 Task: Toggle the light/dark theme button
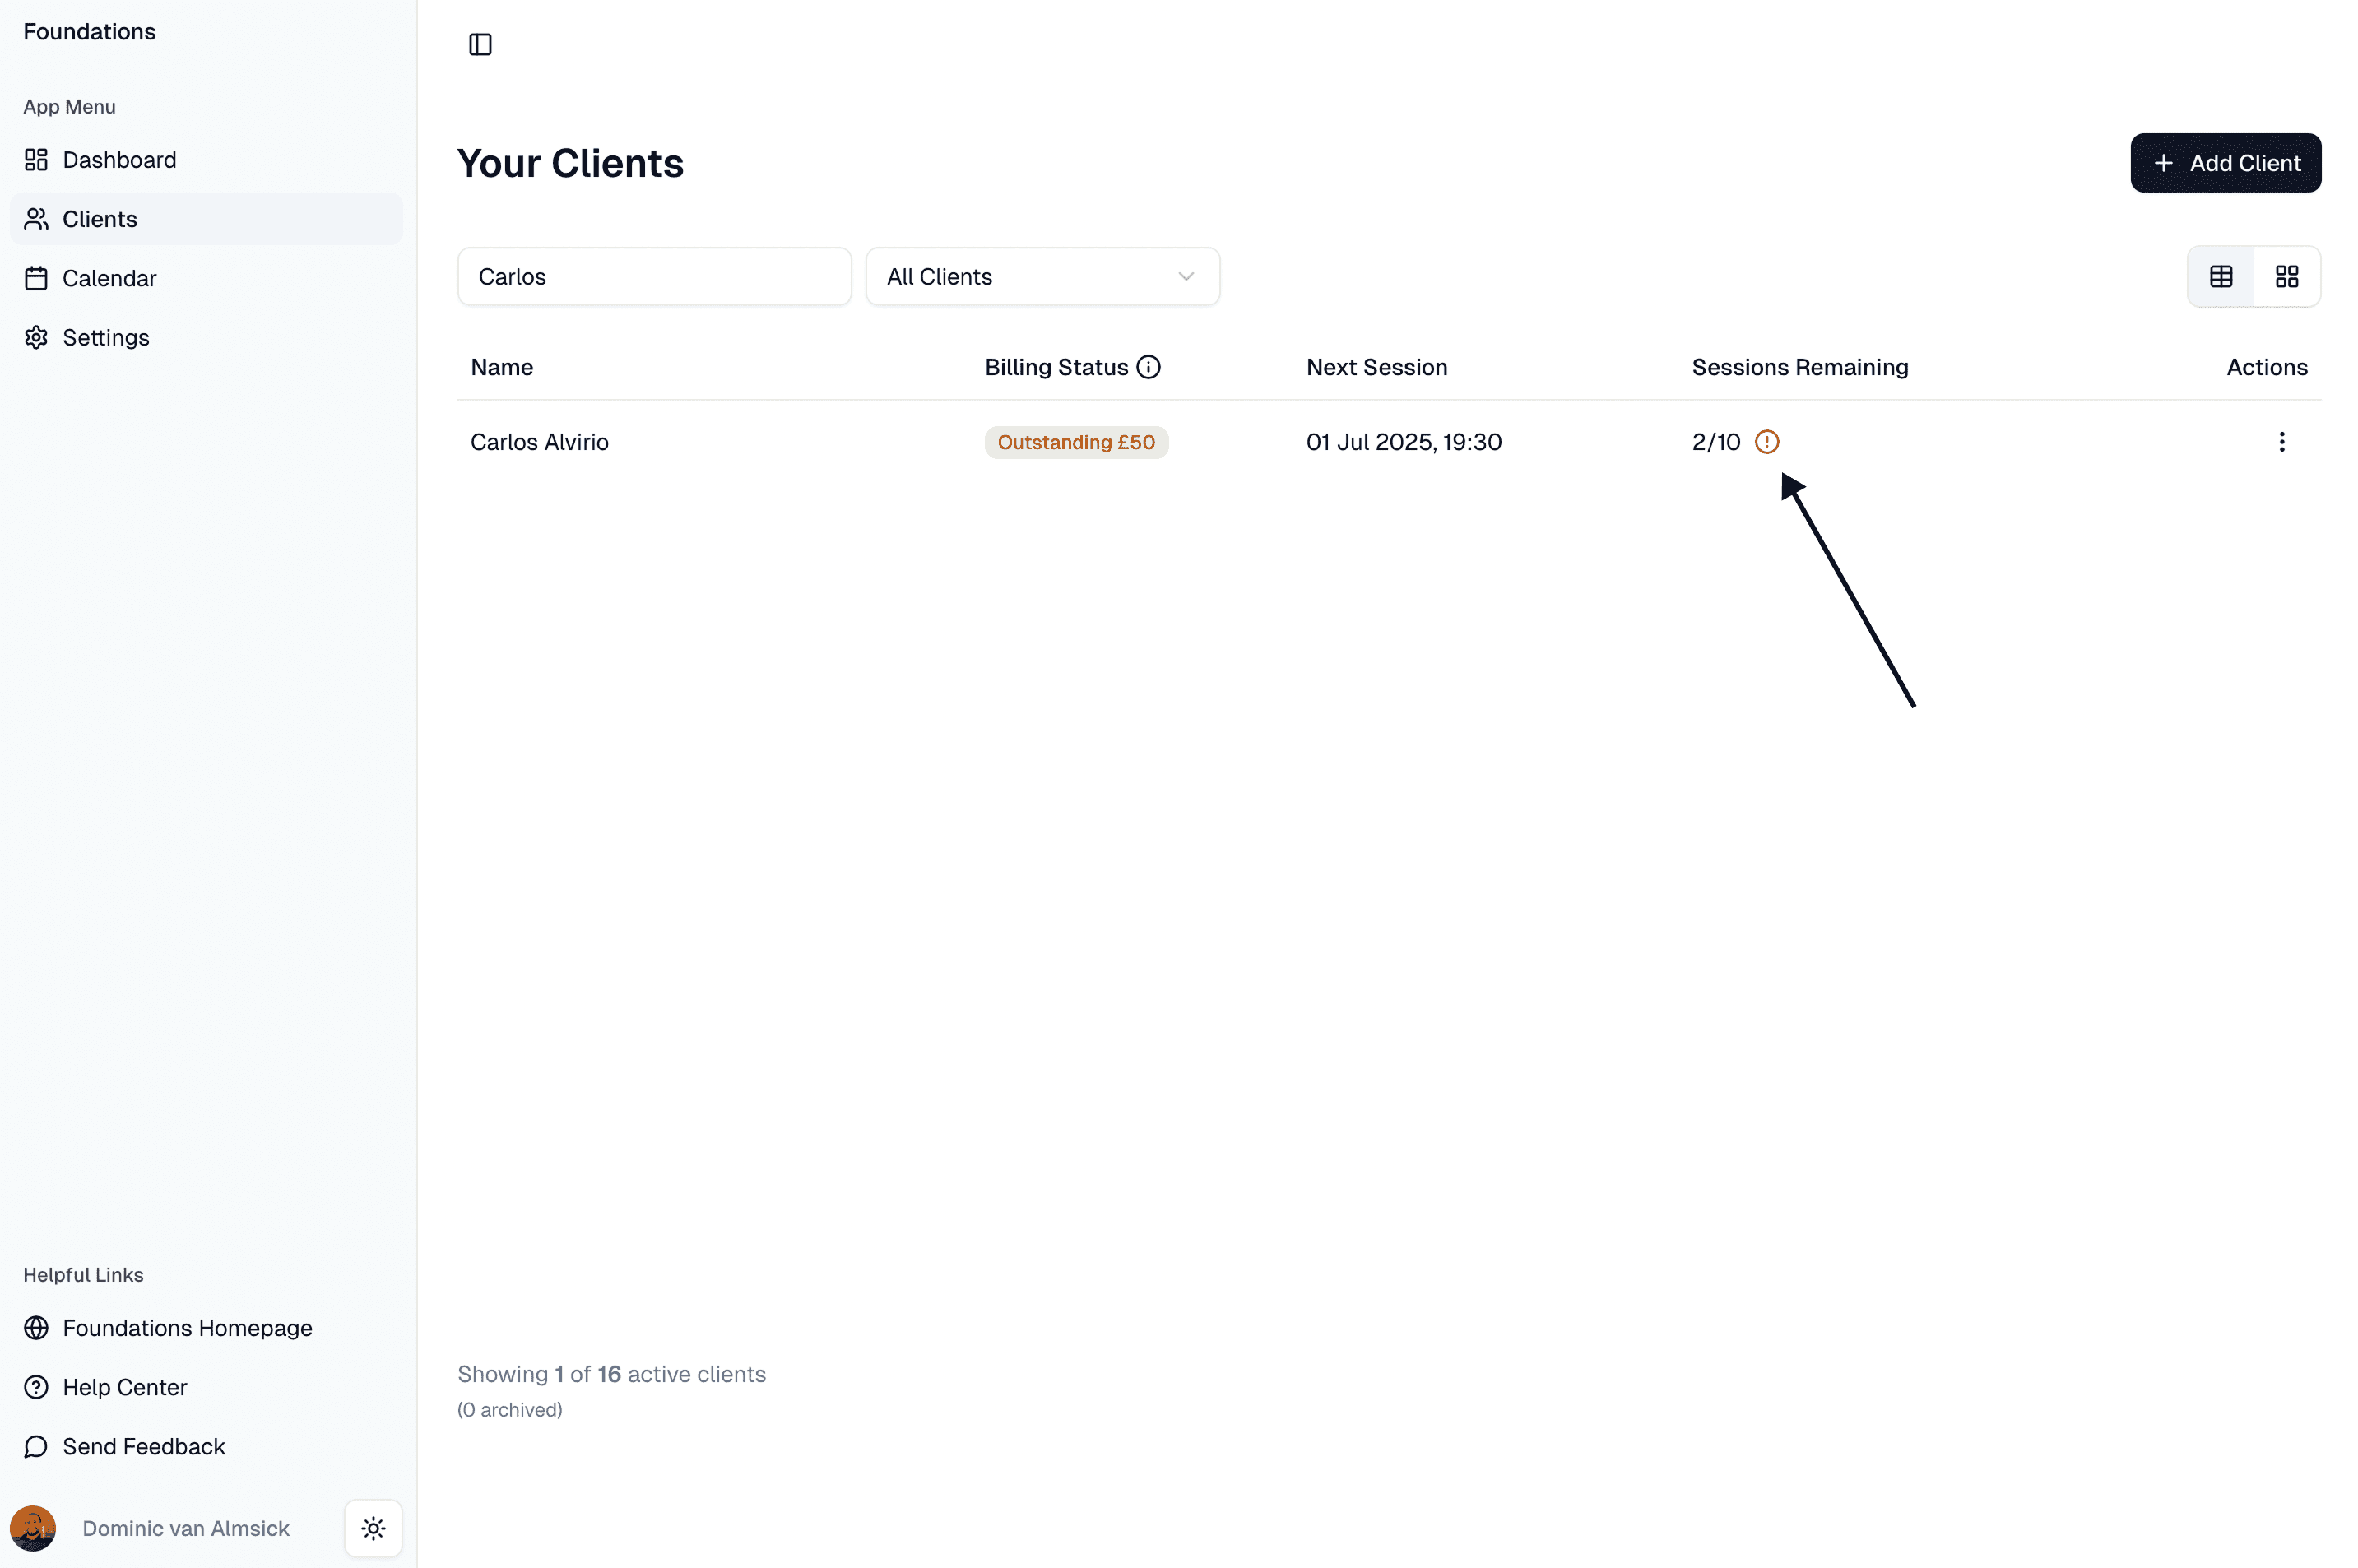click(373, 1528)
